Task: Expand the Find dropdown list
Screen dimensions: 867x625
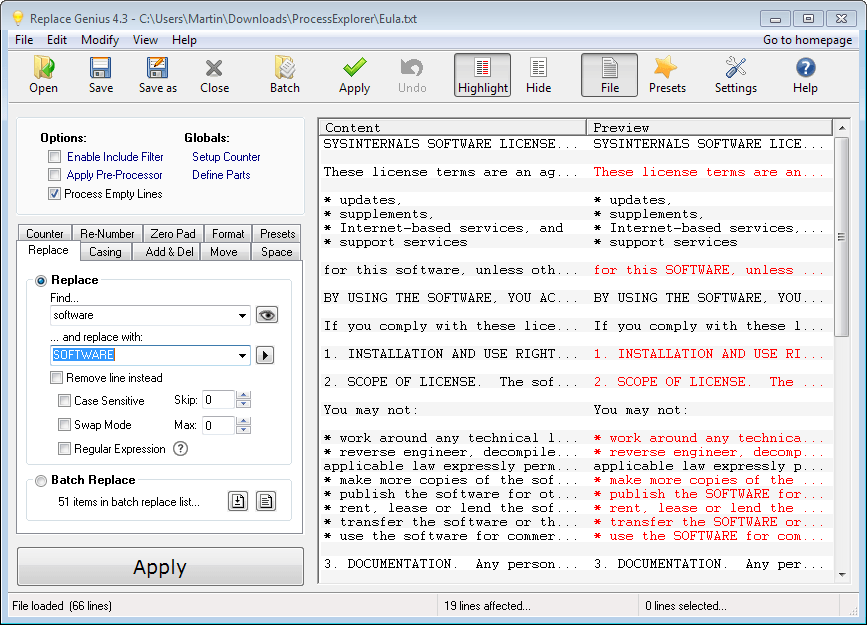Action: [x=242, y=315]
